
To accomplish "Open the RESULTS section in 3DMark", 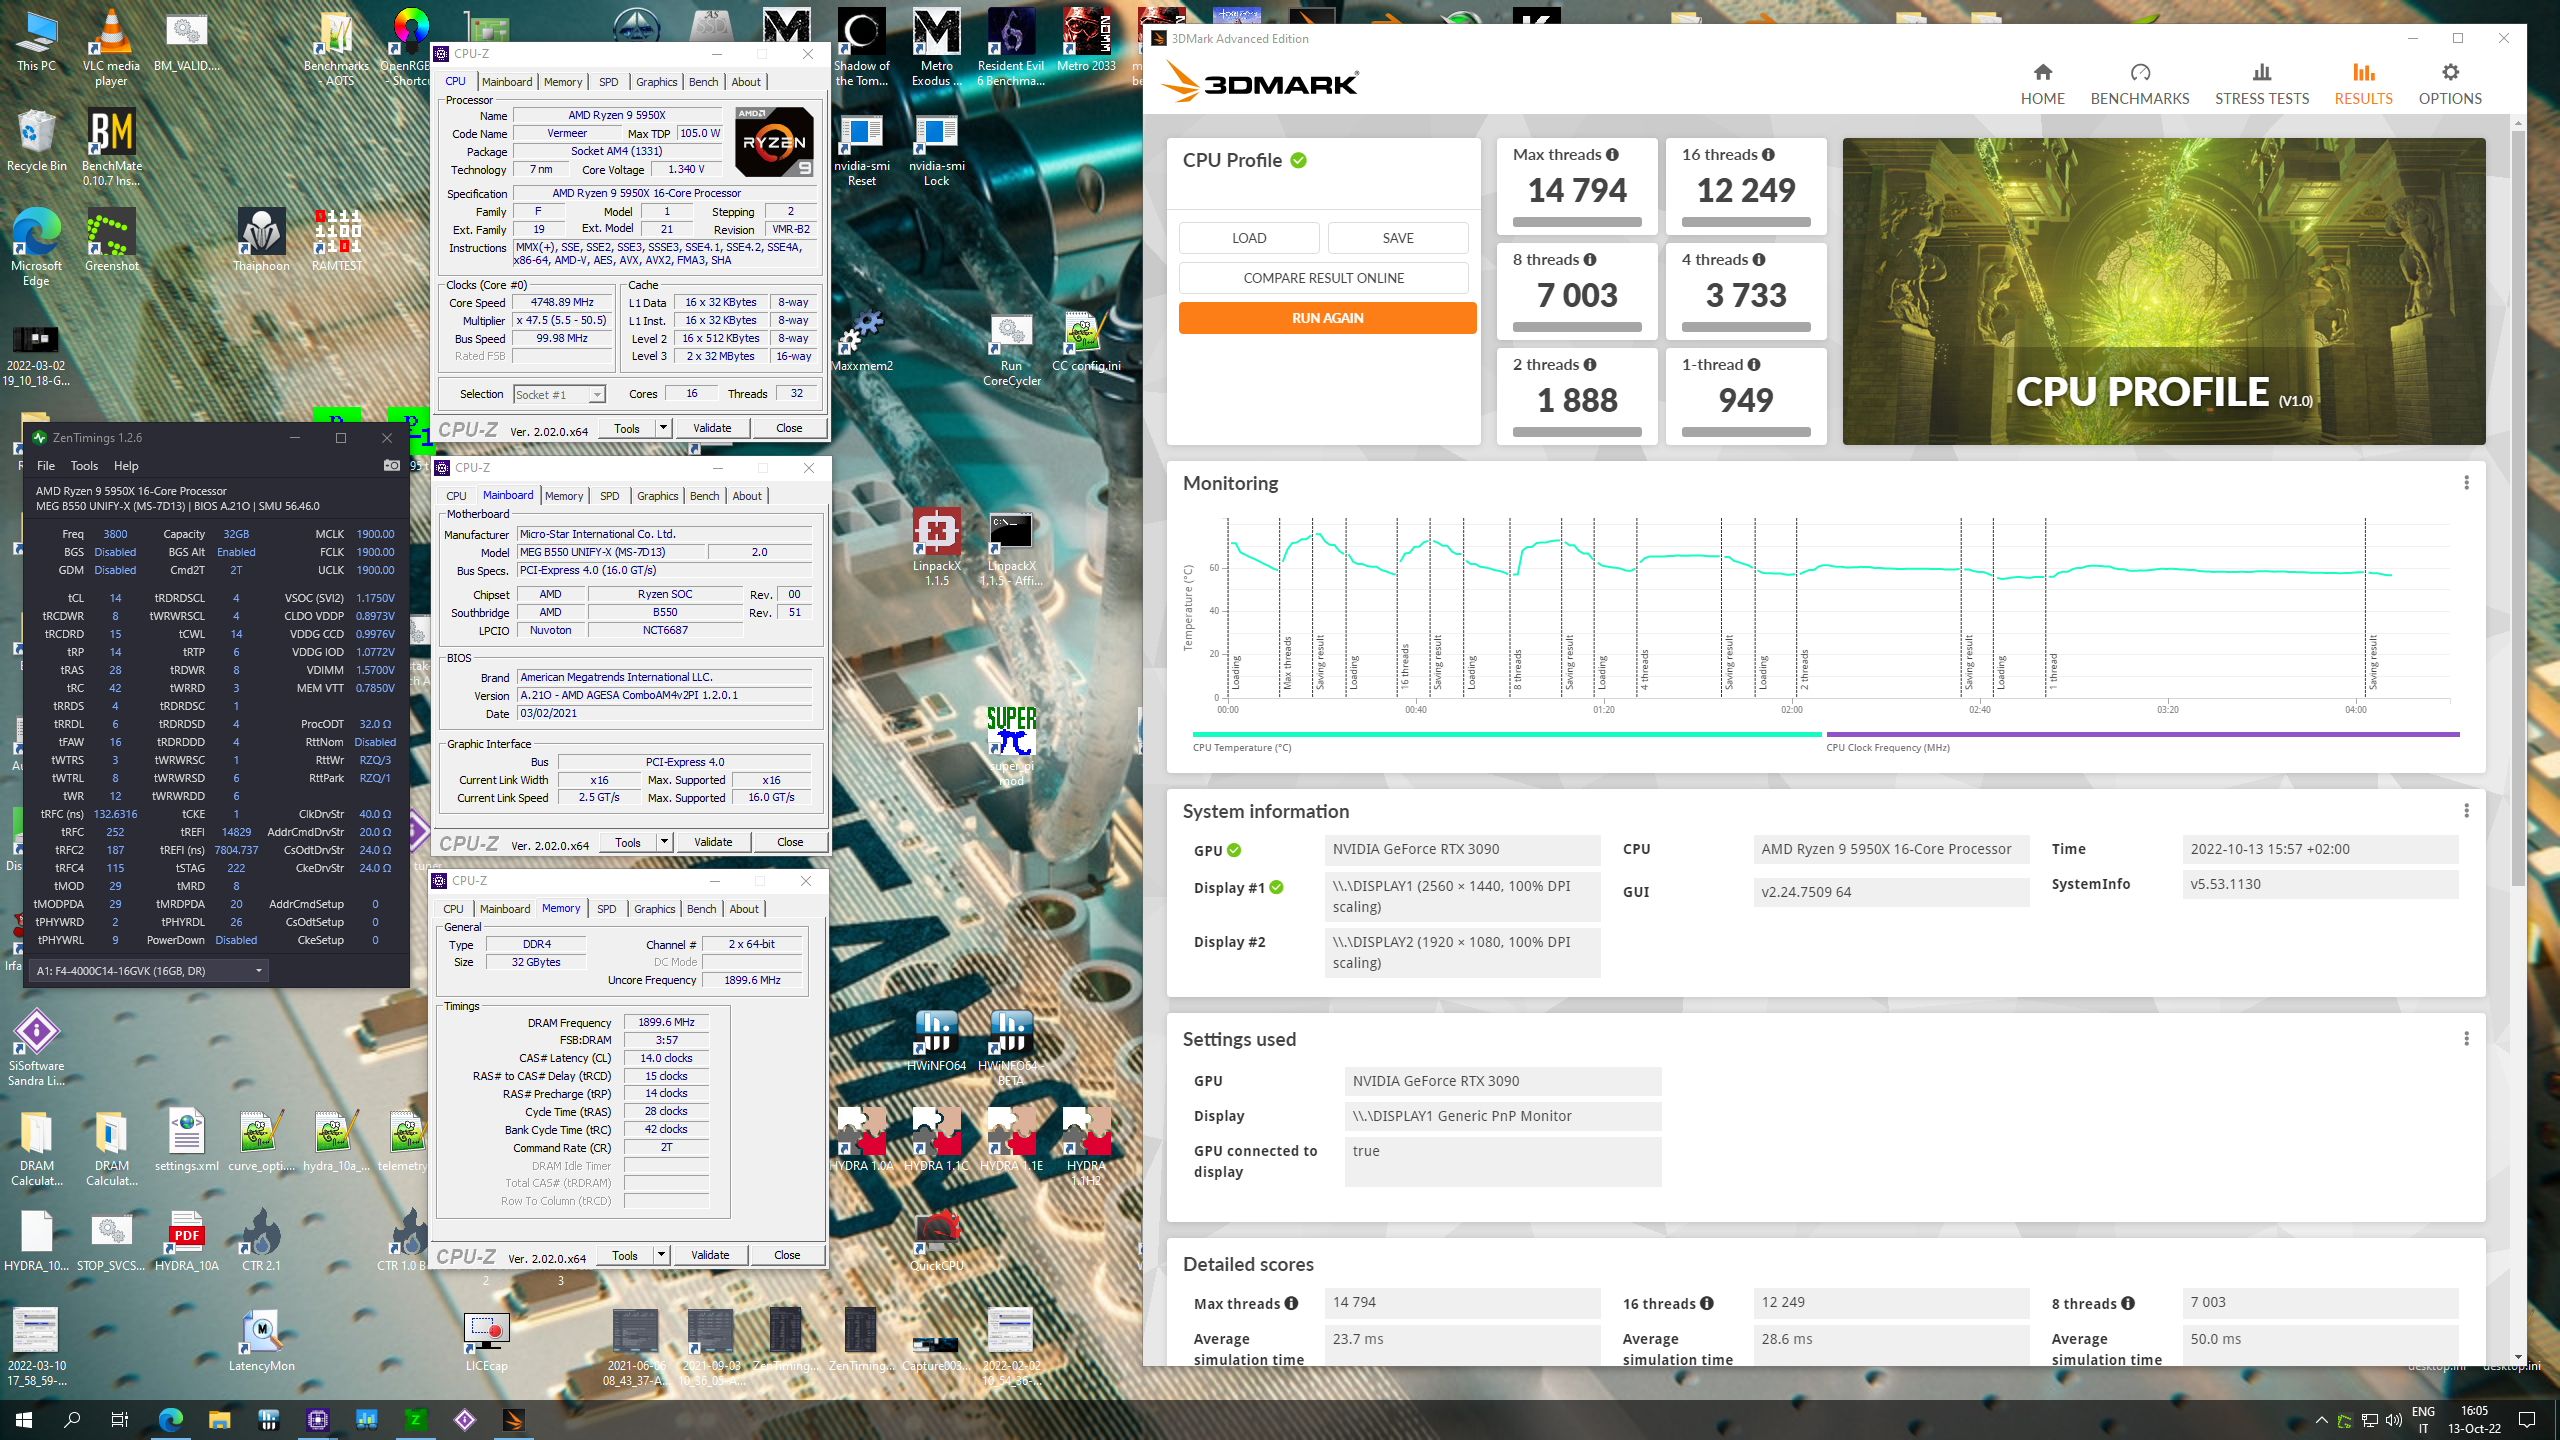I will pos(2363,84).
